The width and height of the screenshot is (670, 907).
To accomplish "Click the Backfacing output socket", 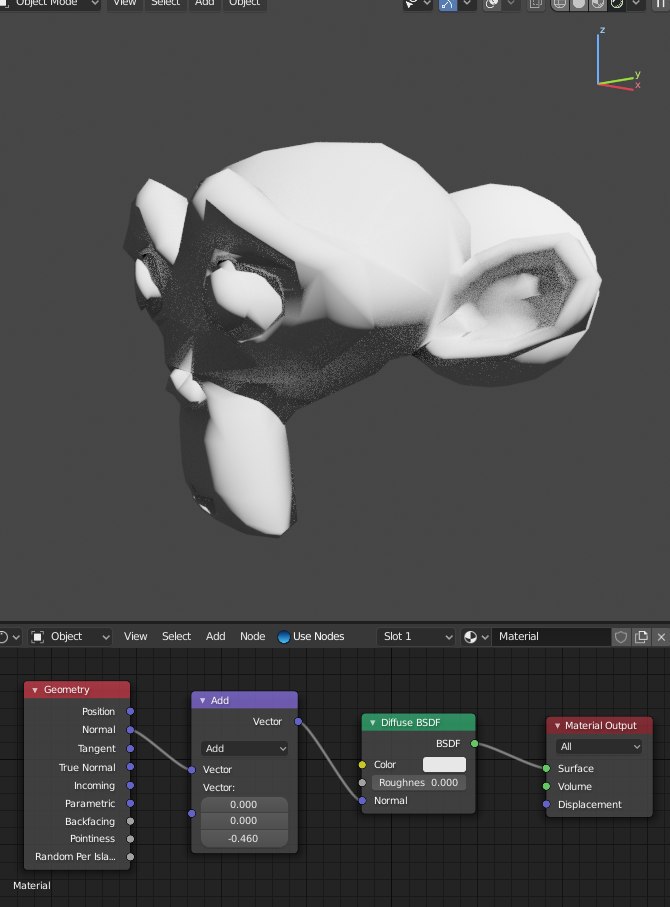I will pos(130,821).
